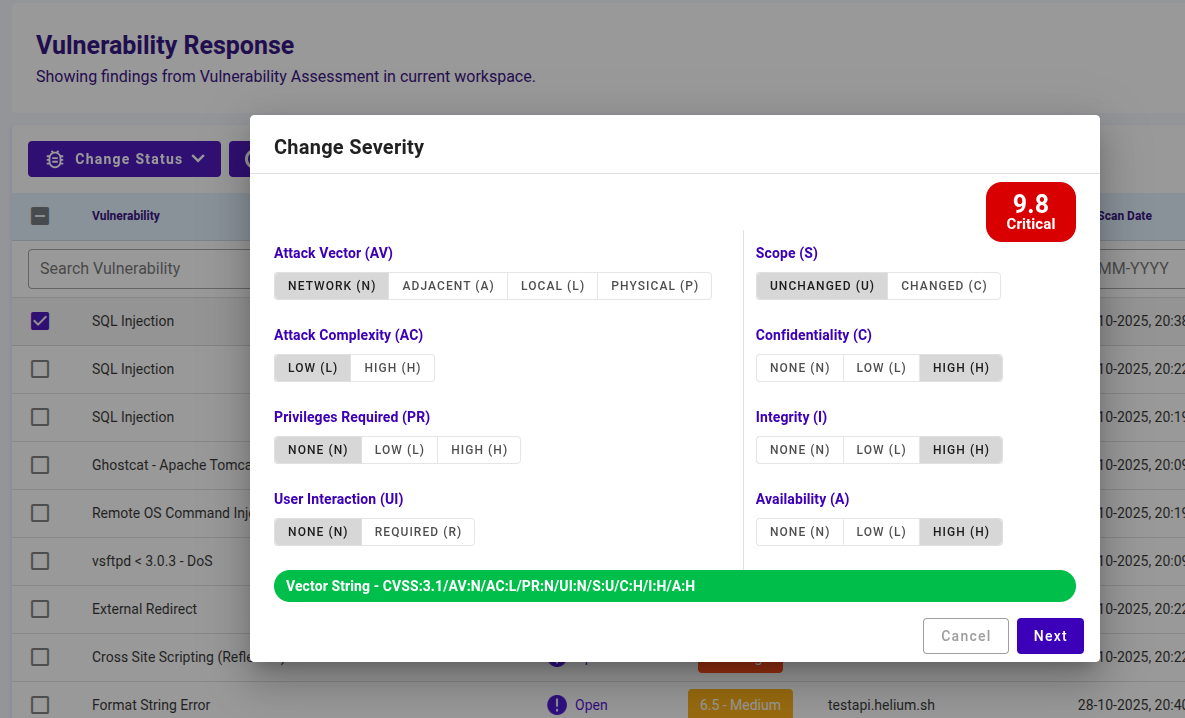Viewport: 1185px width, 718px height.
Task: Click the bug icon on Change Status button
Action: click(54, 159)
